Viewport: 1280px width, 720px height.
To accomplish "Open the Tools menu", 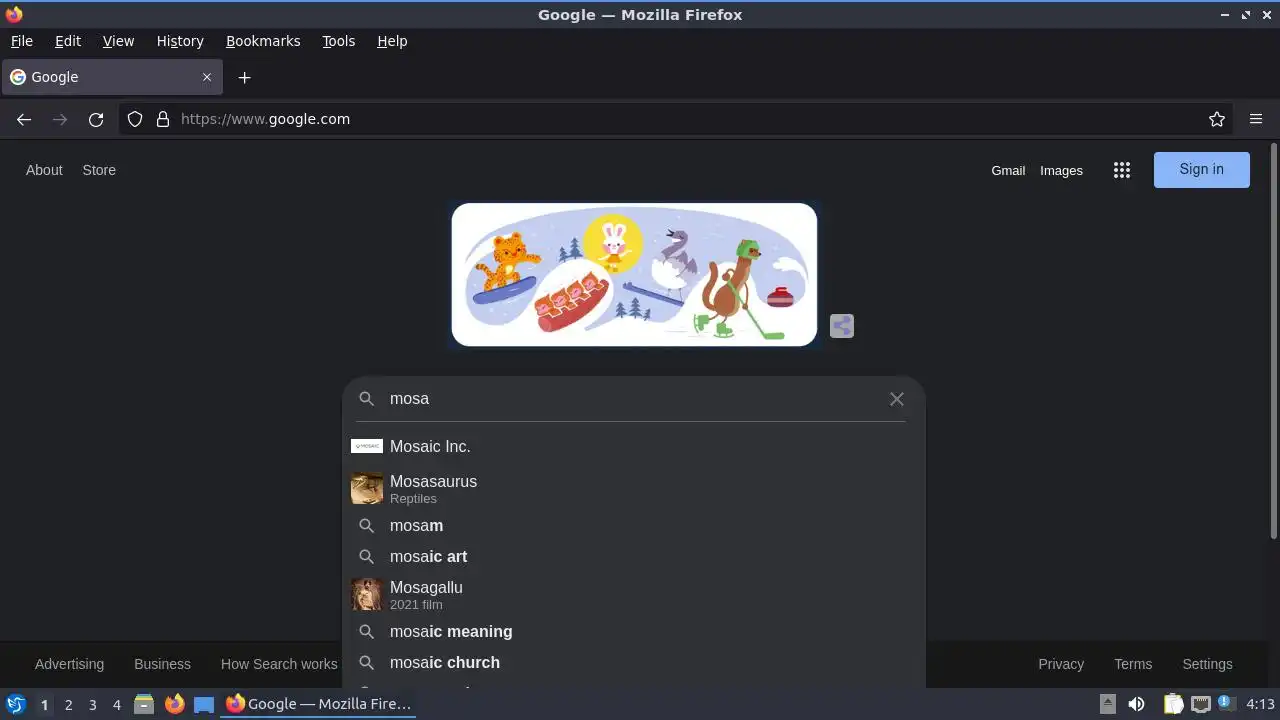I will click(x=338, y=41).
